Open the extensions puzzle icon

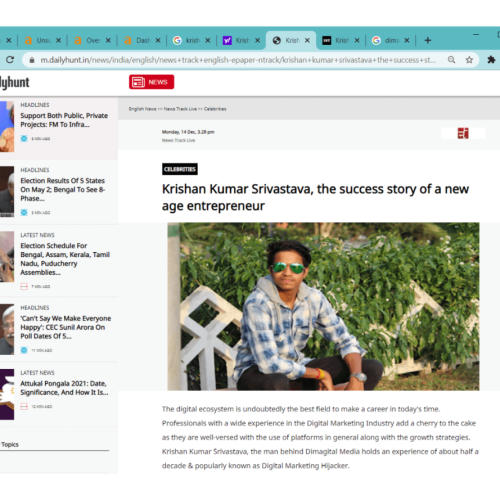click(491, 60)
